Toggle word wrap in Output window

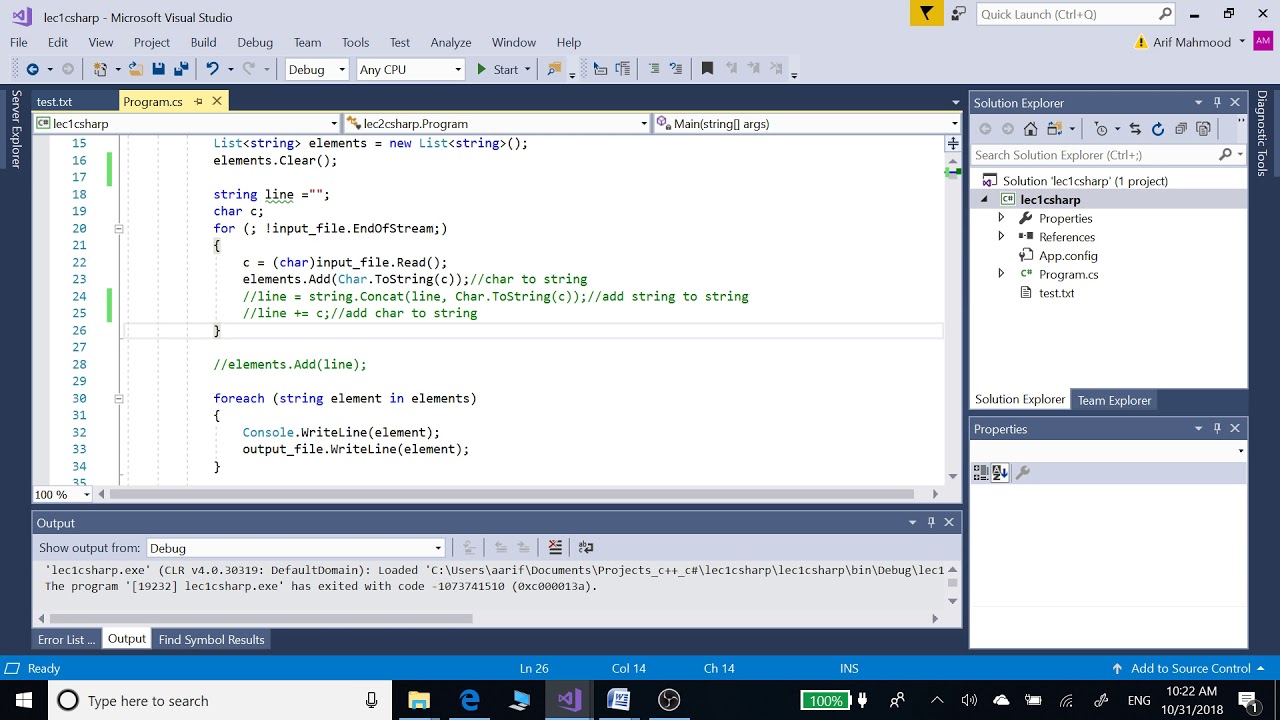pos(586,547)
